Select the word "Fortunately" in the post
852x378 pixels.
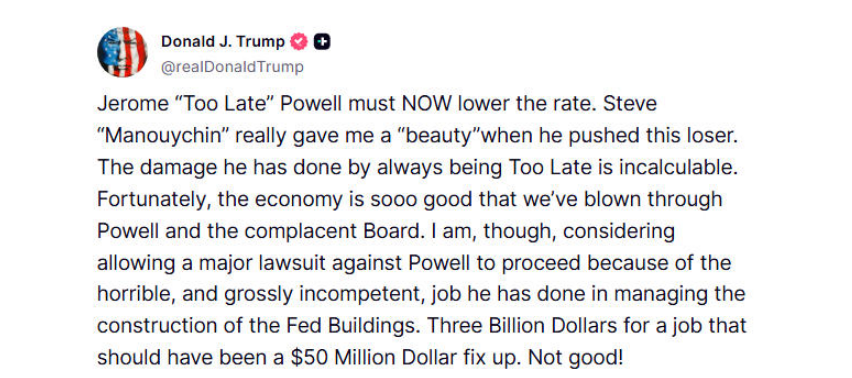click(x=154, y=199)
